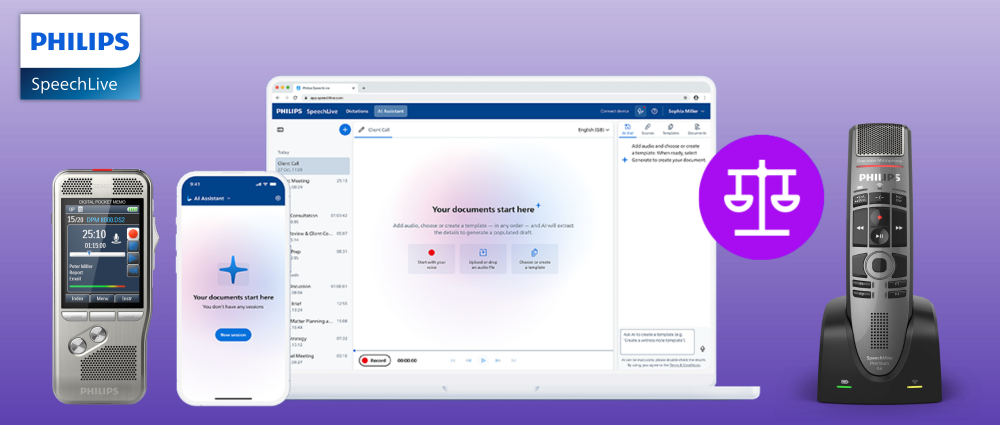Click the Index softkey on the Pocket Memo

pos(77,298)
